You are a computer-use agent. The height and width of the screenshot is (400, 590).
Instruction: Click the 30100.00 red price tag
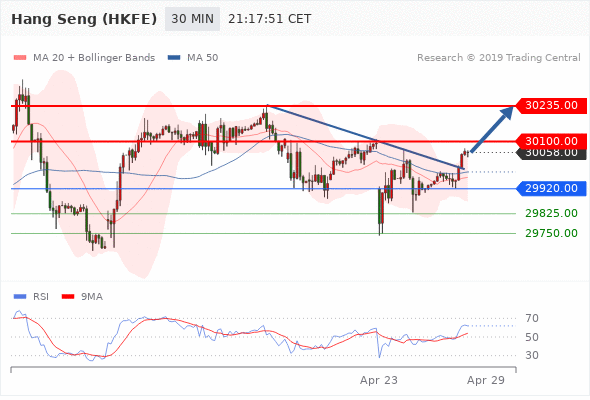click(x=550, y=141)
